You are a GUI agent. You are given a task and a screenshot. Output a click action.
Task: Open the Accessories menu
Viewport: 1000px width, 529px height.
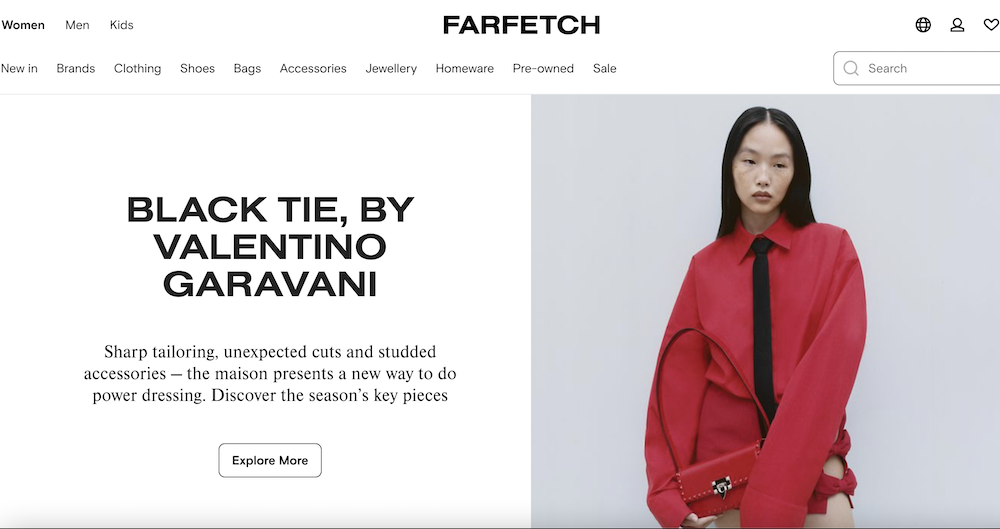tap(313, 68)
